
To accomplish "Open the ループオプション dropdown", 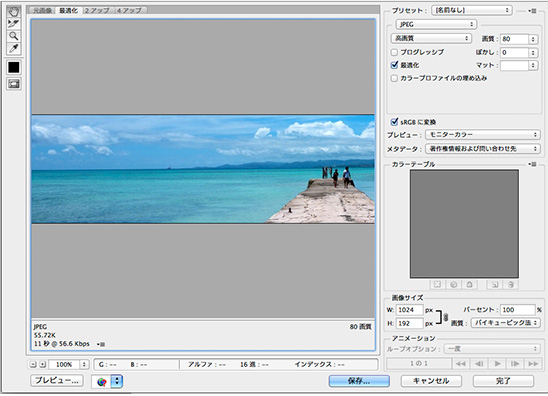I will point(492,349).
